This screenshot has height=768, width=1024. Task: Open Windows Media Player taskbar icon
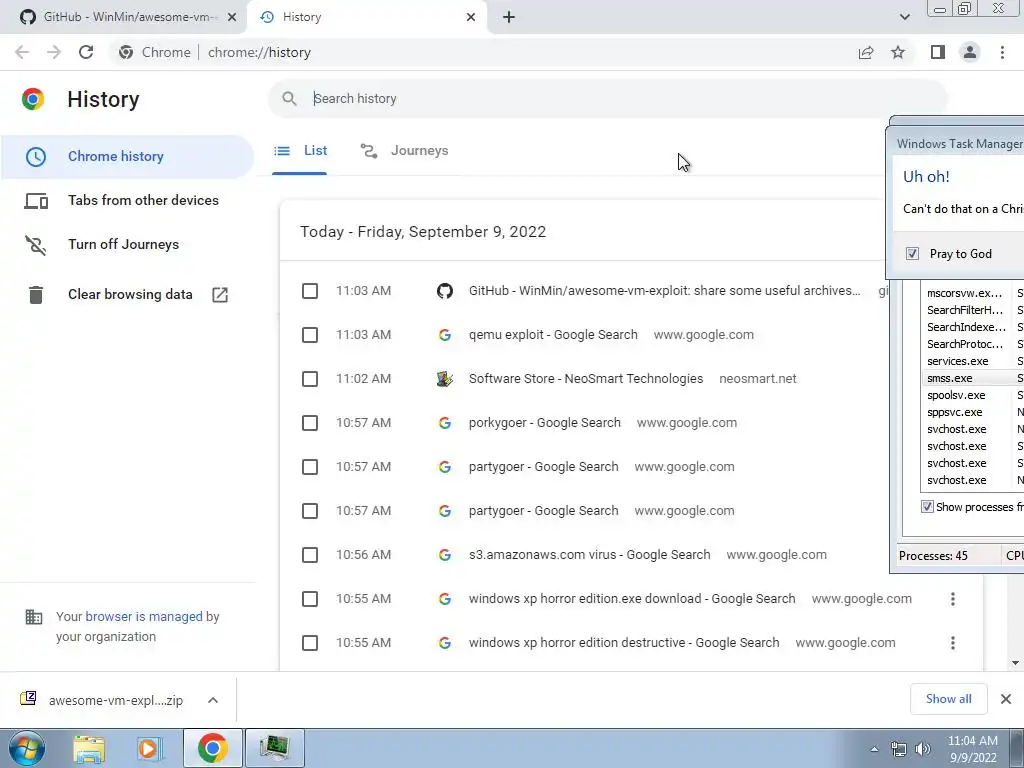[149, 748]
